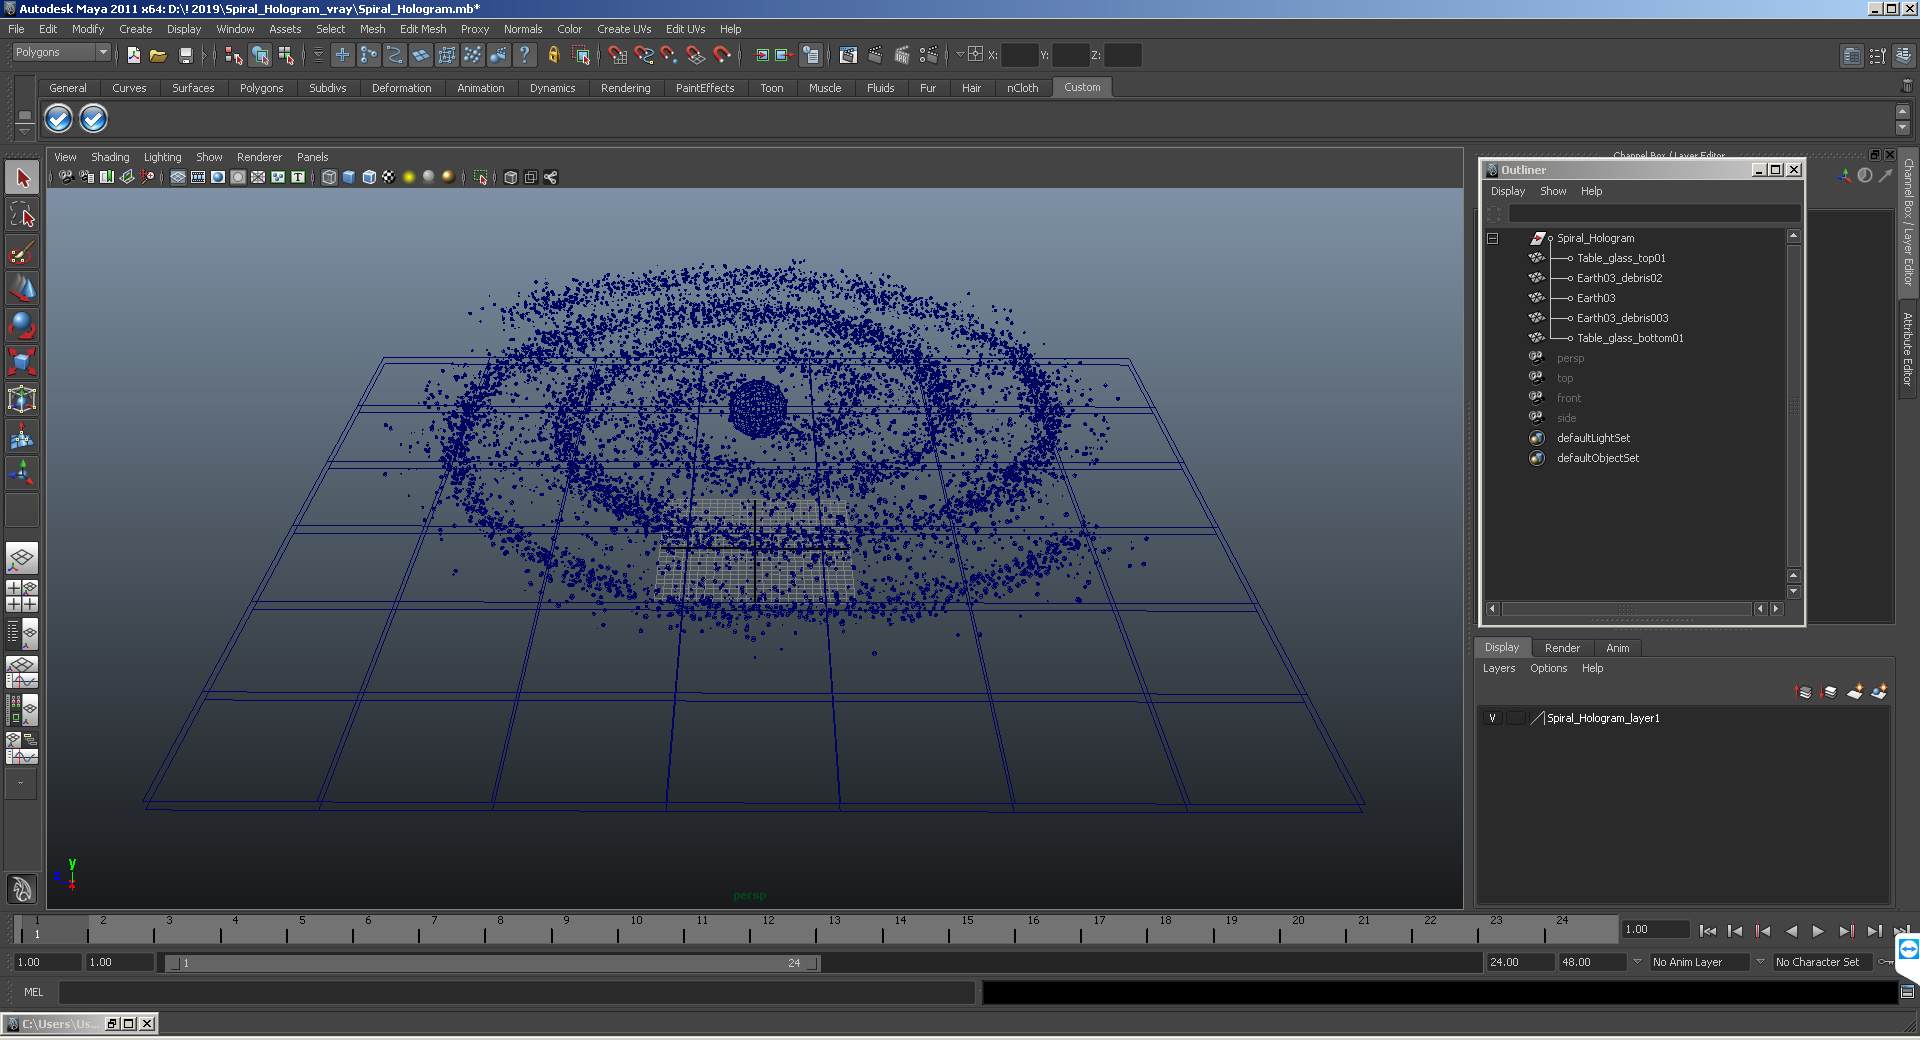1920x1040 pixels.
Task: Switch to the Dynamics shelf tab
Action: [x=552, y=88]
